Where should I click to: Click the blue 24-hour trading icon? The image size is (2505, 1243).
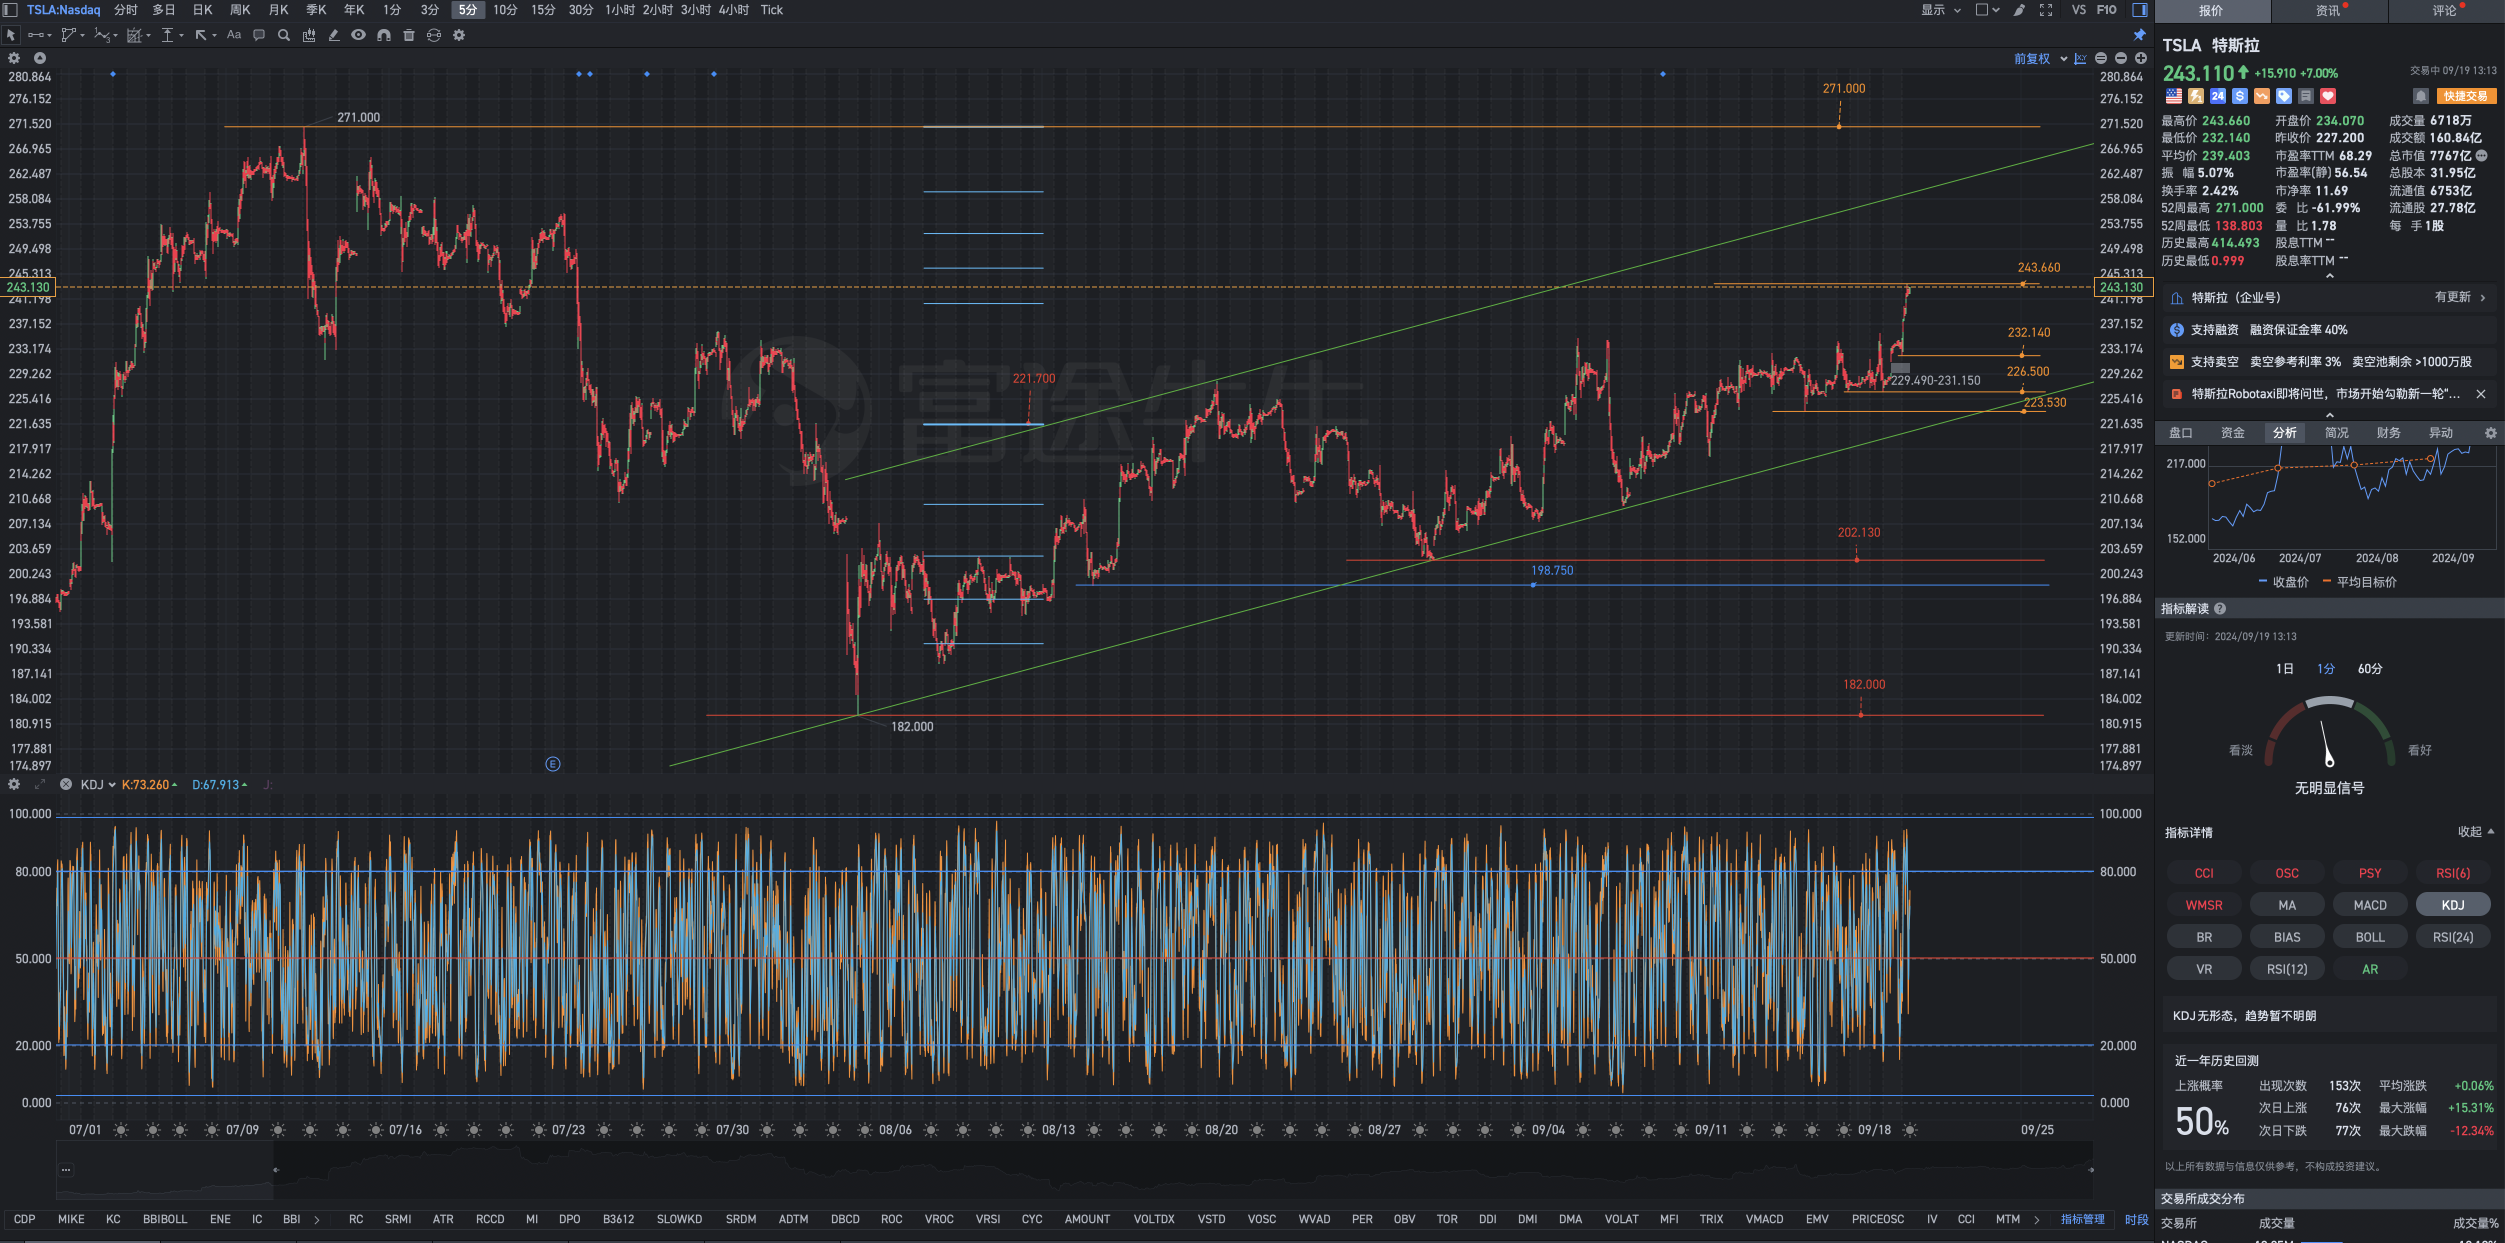(x=2218, y=96)
